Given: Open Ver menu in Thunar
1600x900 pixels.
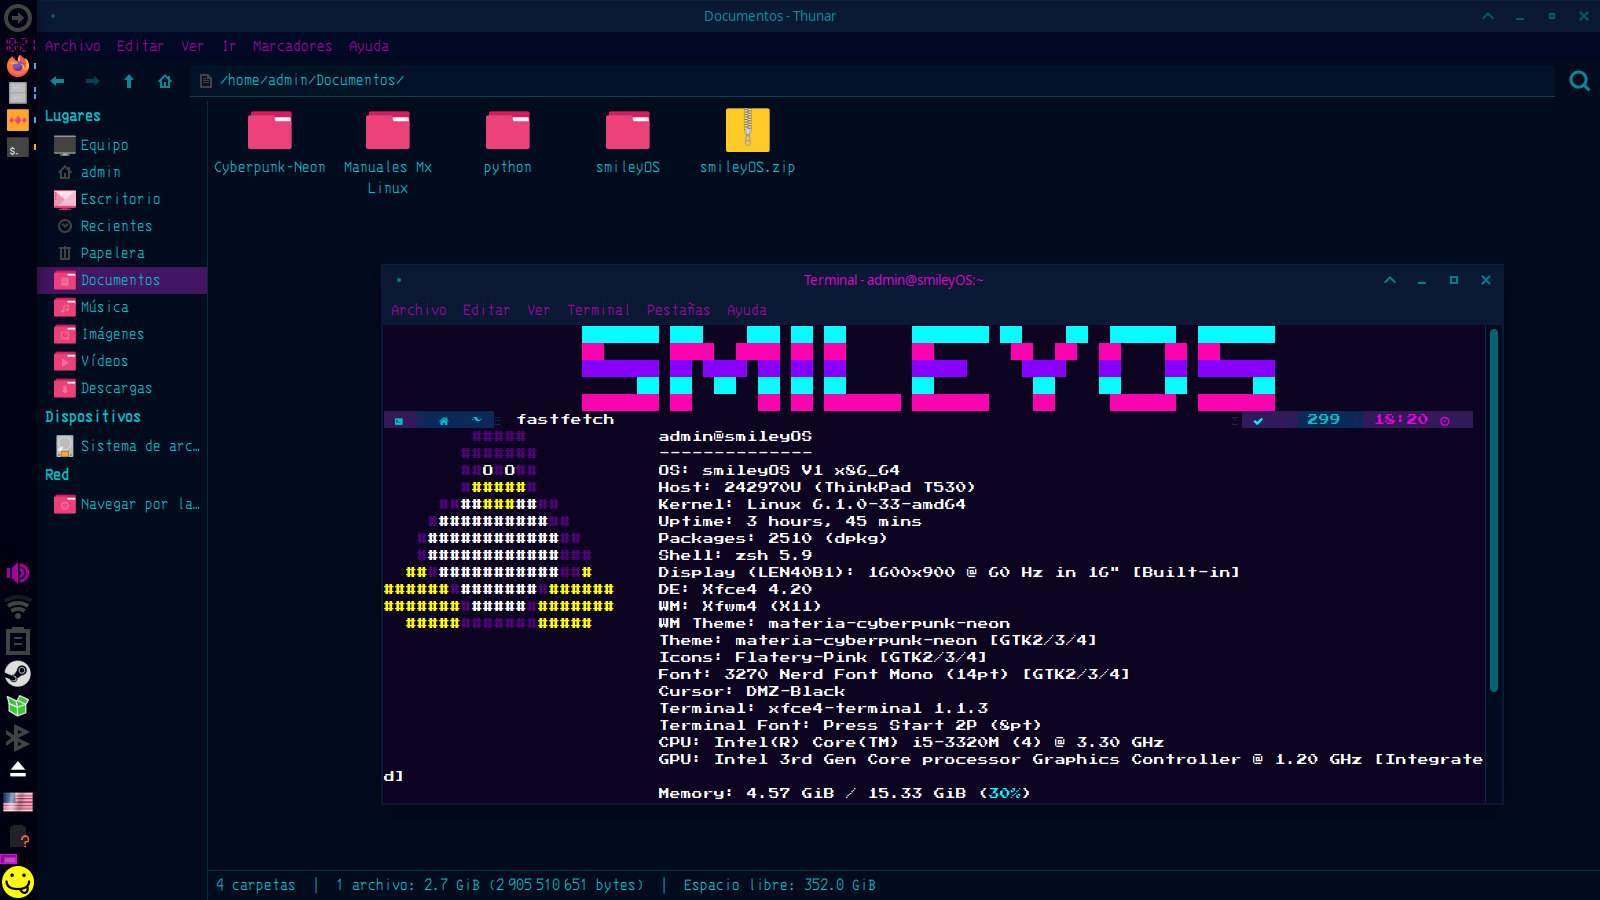Looking at the screenshot, I should 193,46.
